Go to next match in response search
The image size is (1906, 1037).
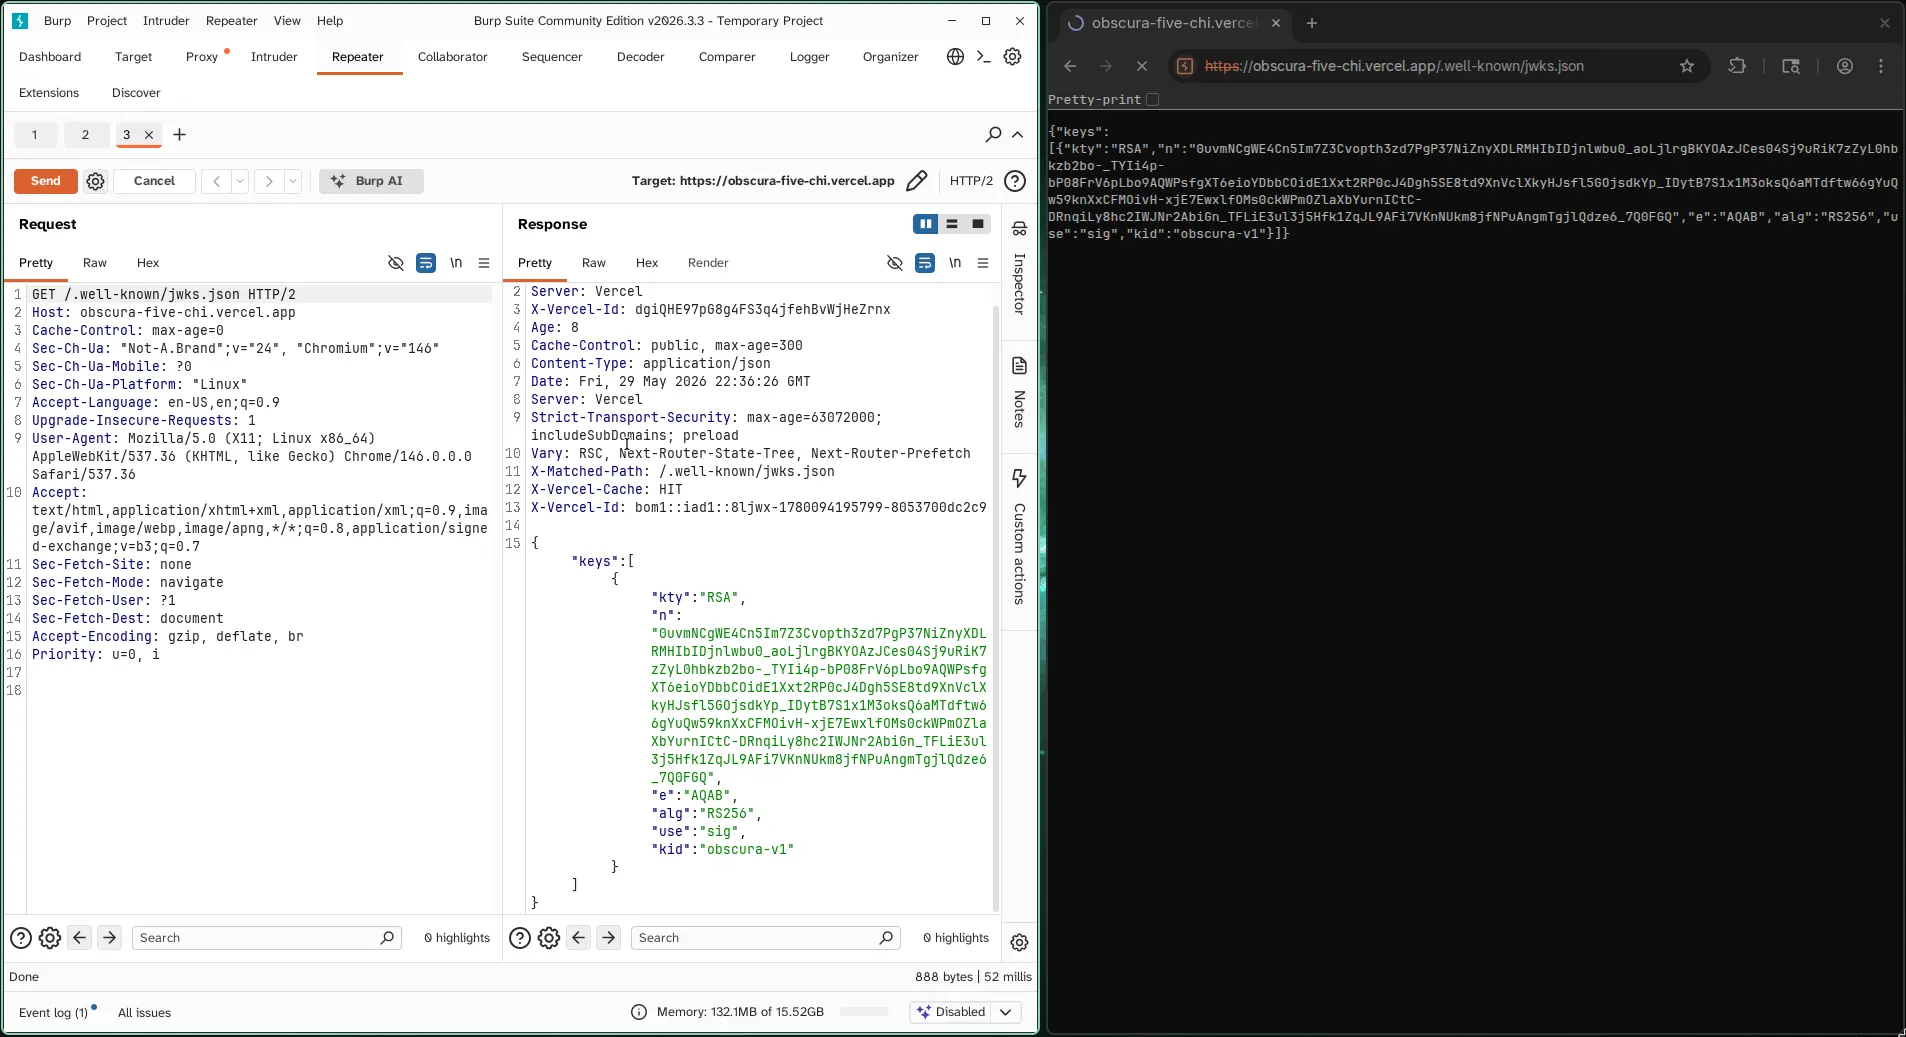click(x=609, y=938)
